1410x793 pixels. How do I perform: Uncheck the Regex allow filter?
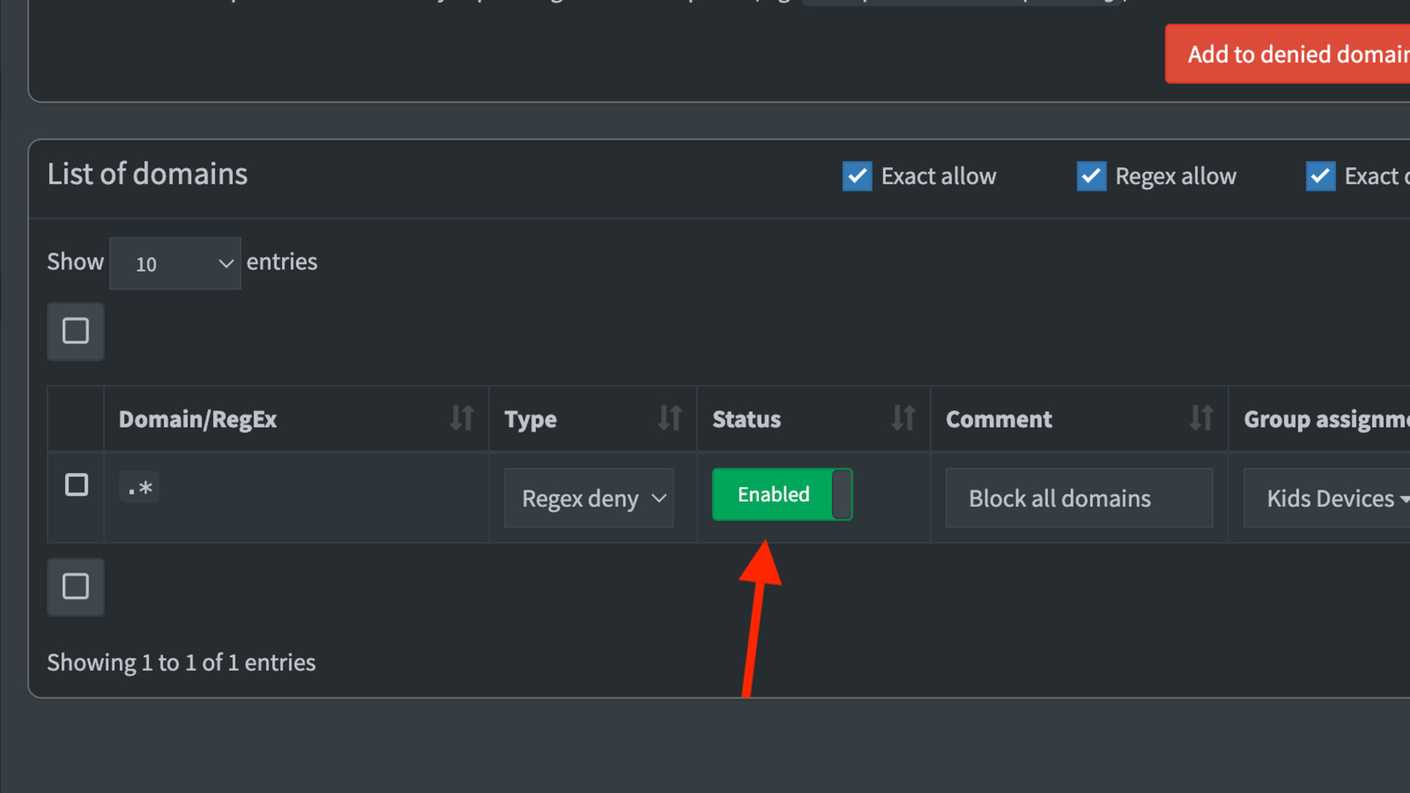[1091, 176]
